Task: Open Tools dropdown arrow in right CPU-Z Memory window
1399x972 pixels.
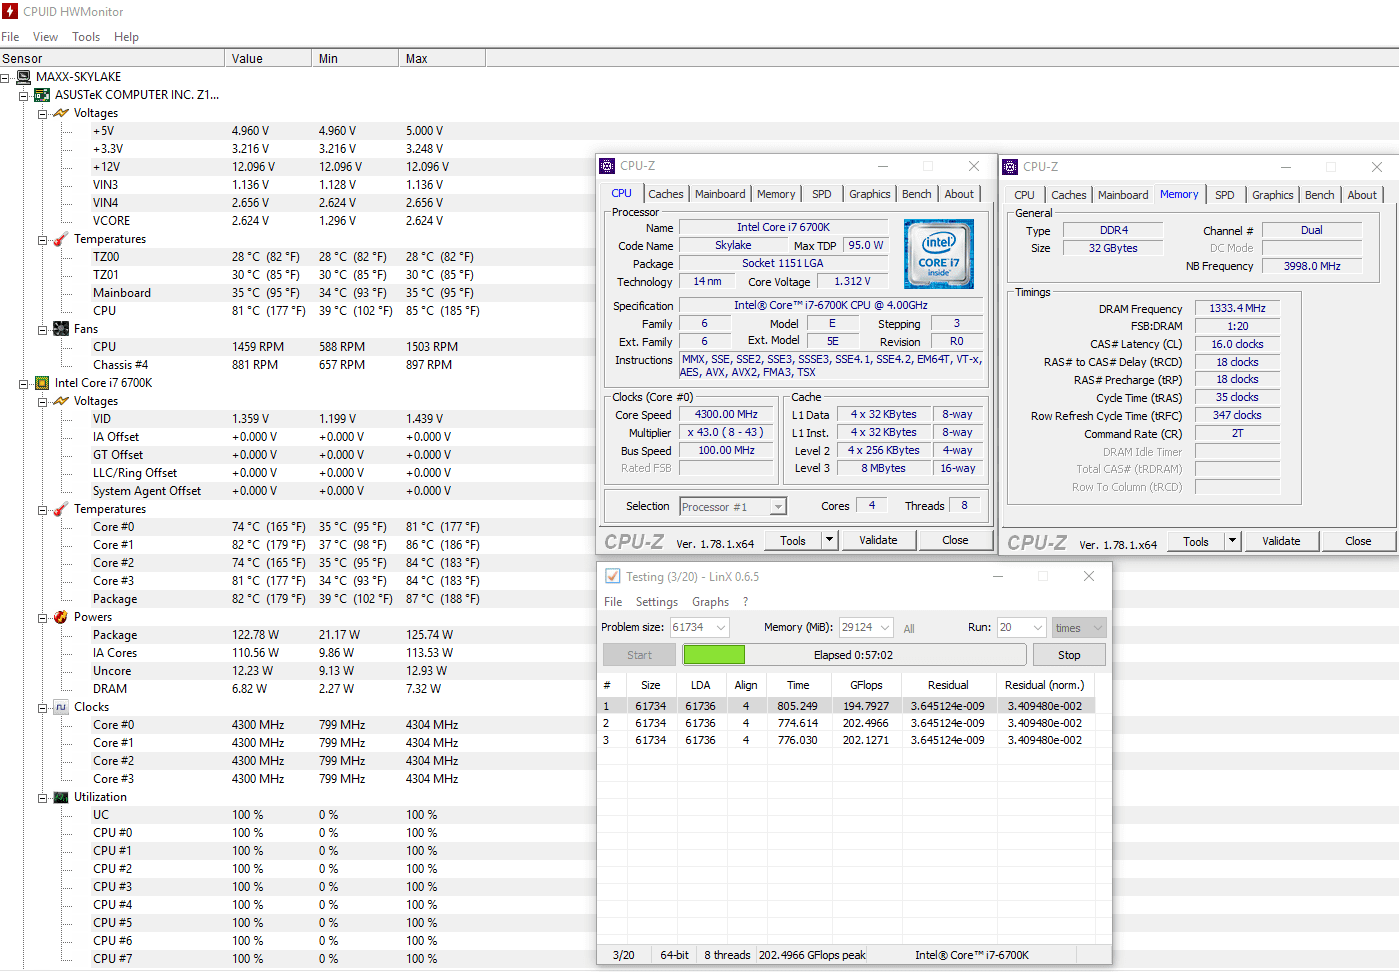Action: point(1232,541)
